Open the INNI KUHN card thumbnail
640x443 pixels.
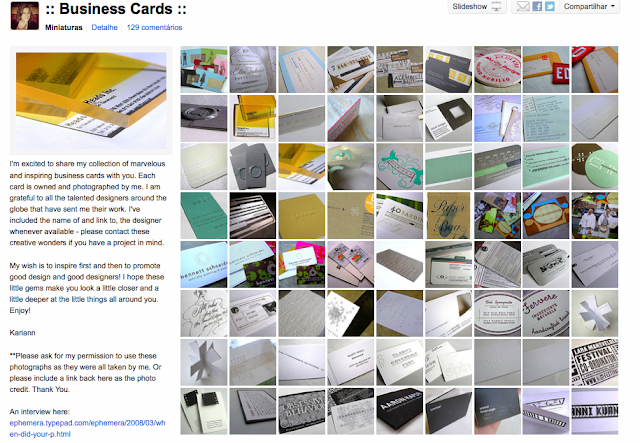[595, 411]
